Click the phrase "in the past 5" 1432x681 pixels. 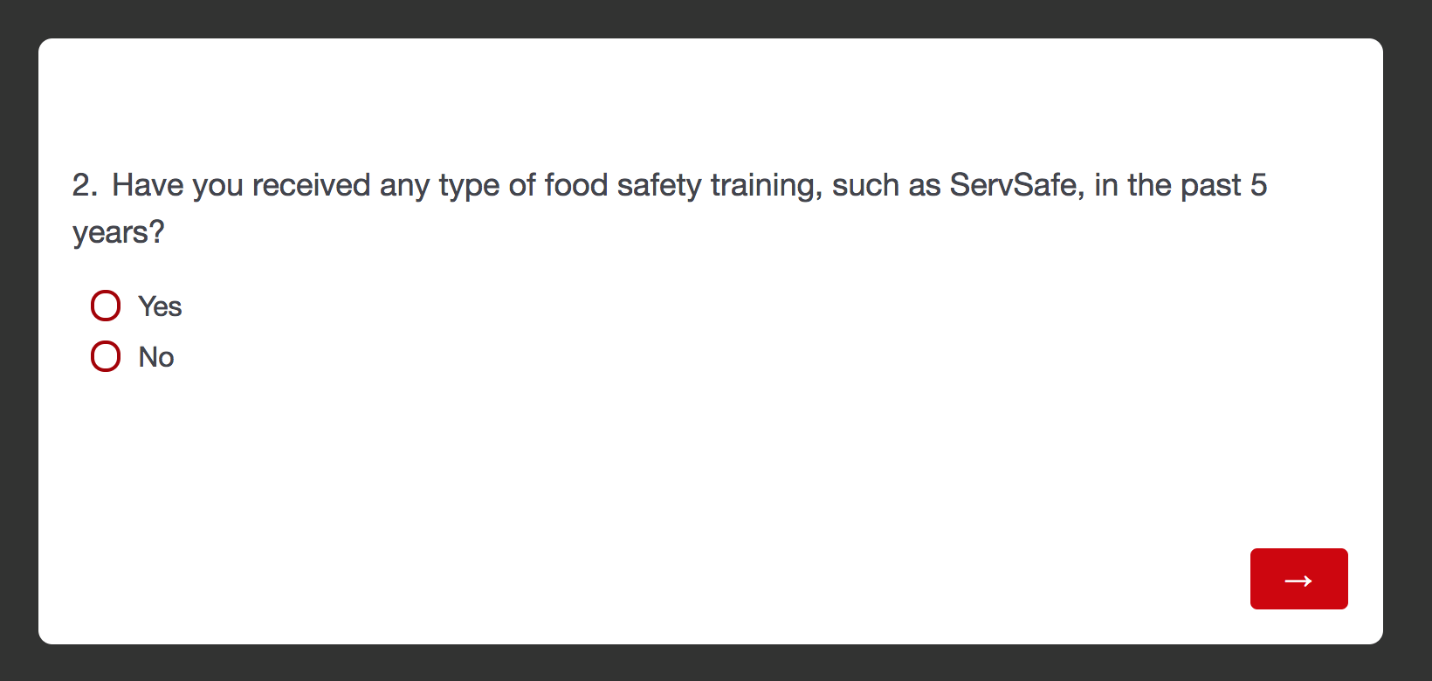tap(1180, 186)
